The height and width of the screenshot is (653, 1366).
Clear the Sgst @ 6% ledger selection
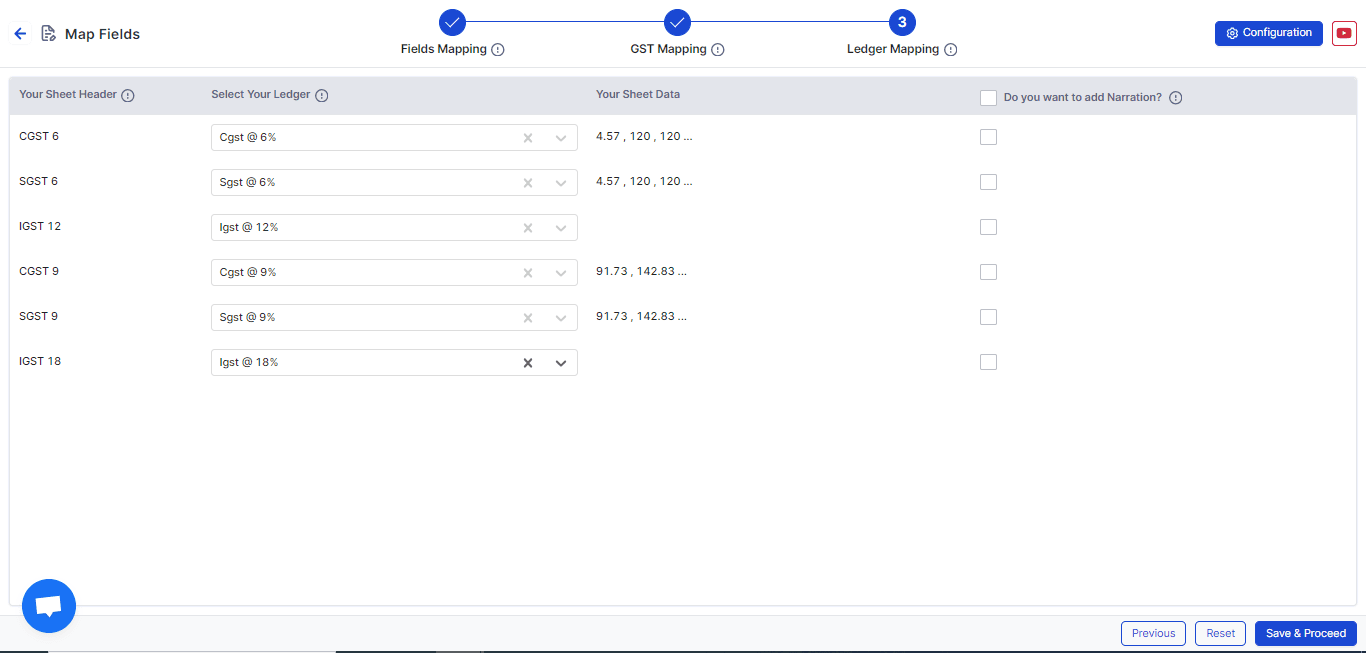tap(528, 183)
